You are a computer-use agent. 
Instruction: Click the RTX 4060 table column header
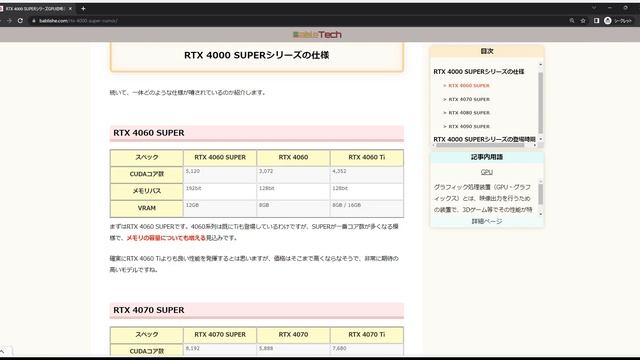[x=293, y=158]
